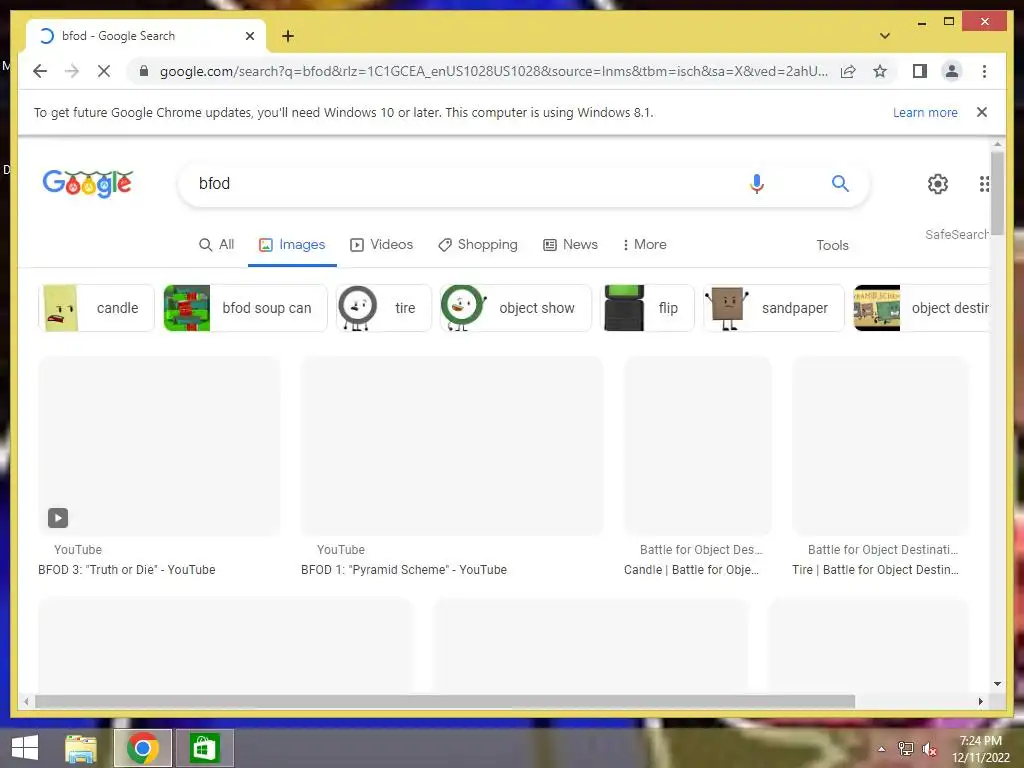Bookmark this page with the star icon

tap(880, 71)
